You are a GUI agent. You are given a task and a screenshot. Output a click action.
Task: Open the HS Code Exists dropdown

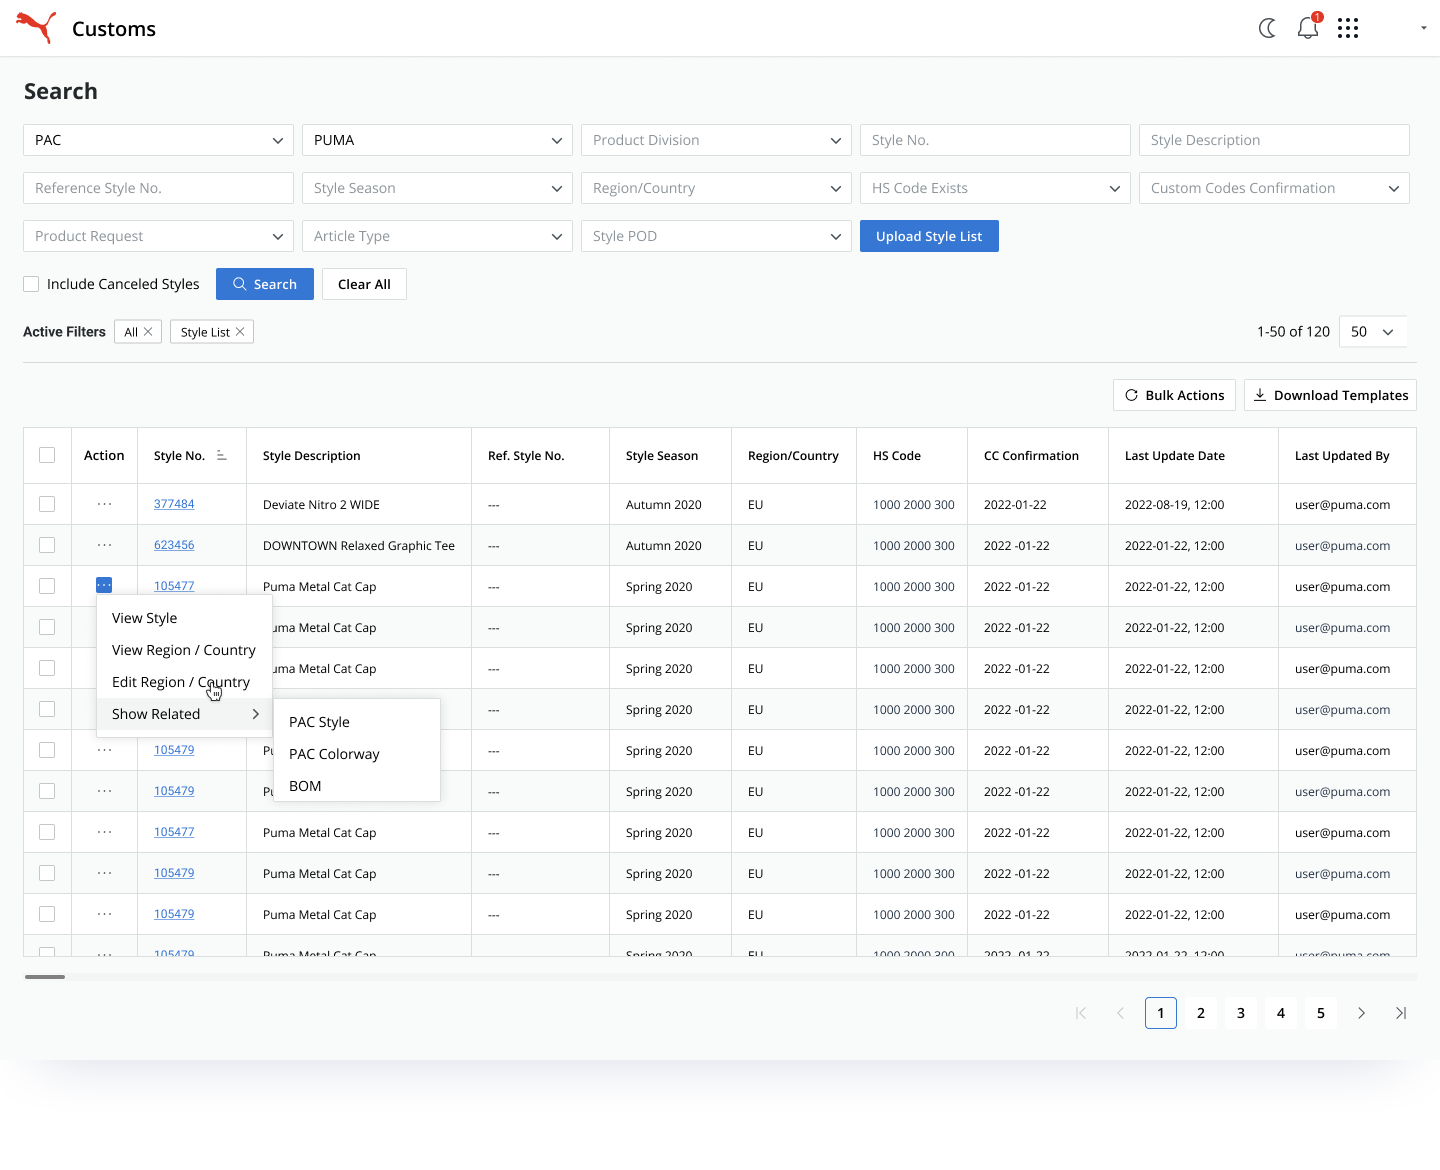pyautogui.click(x=995, y=188)
